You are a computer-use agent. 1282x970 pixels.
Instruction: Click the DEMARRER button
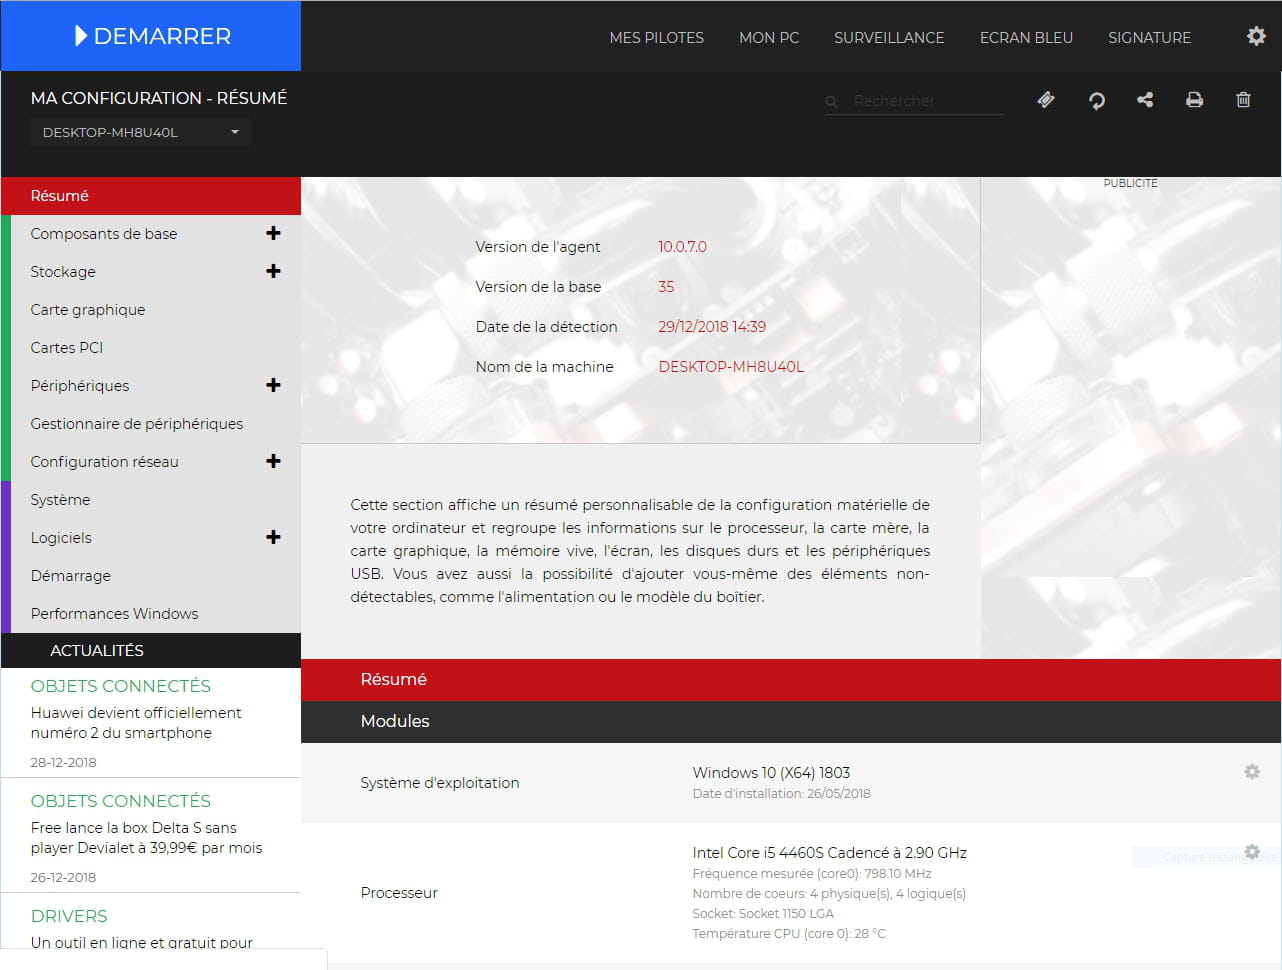[151, 36]
